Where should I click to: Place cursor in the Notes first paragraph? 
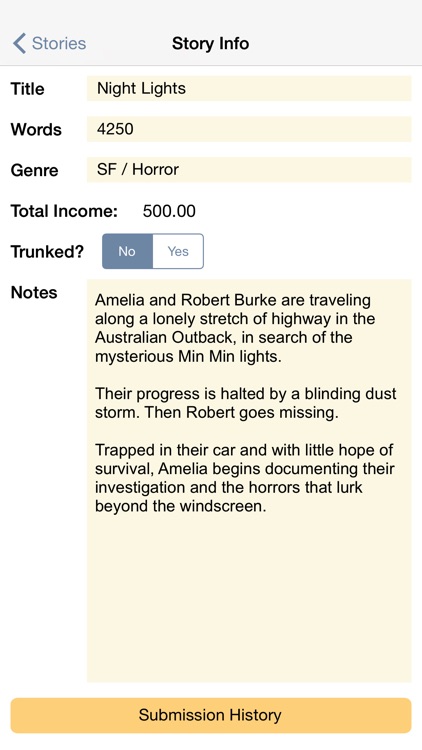234,328
